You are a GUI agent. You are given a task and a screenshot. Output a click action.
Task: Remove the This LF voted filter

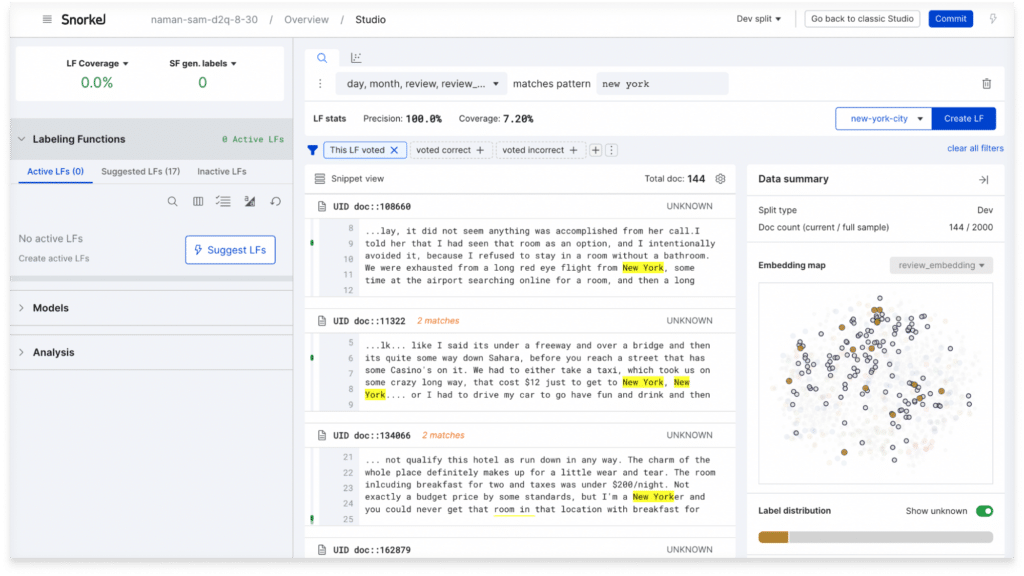[x=394, y=150]
